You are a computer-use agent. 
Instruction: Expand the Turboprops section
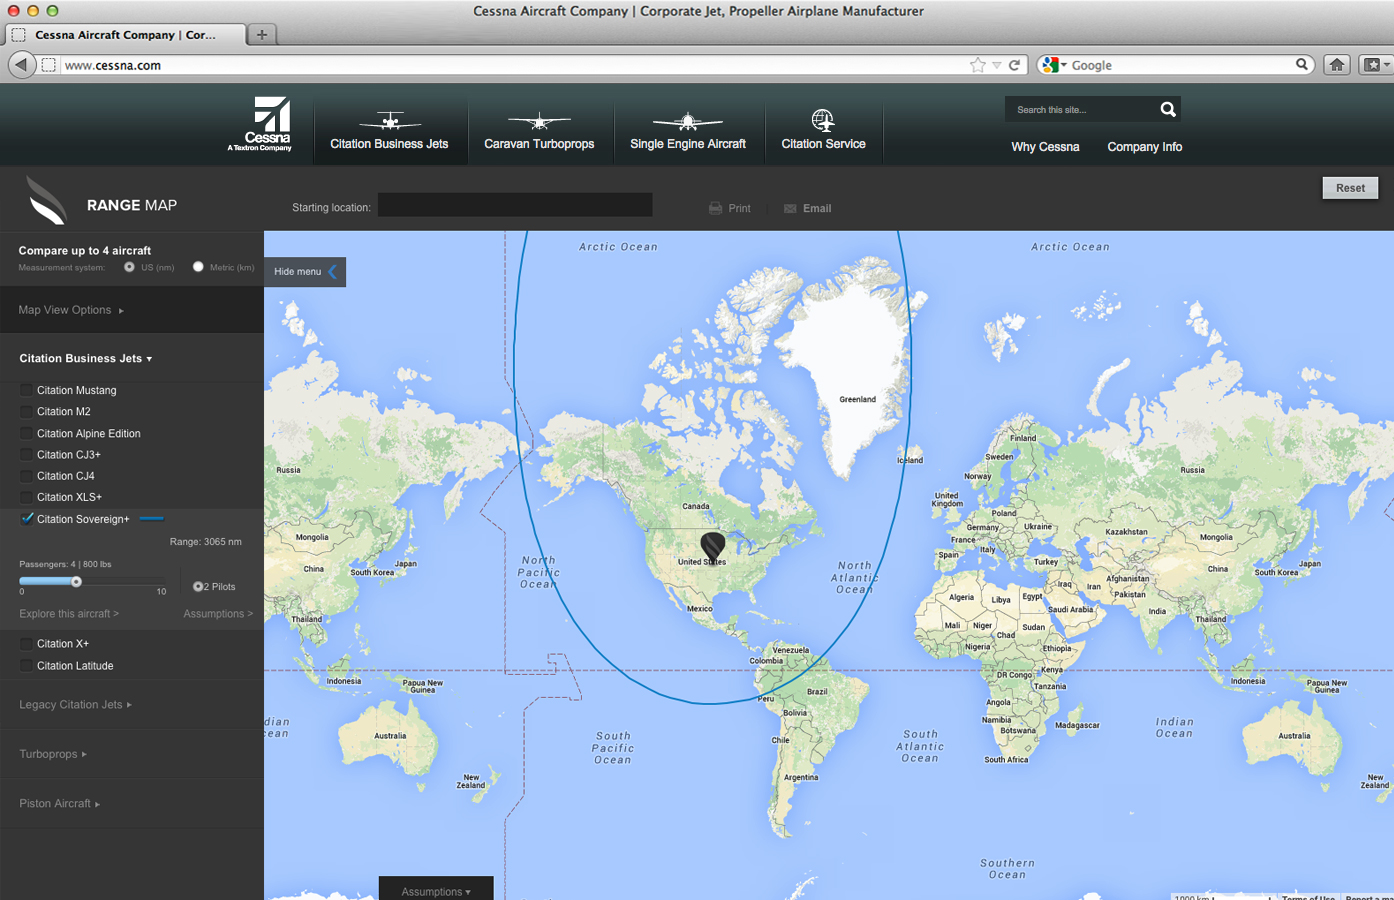[x=53, y=754]
